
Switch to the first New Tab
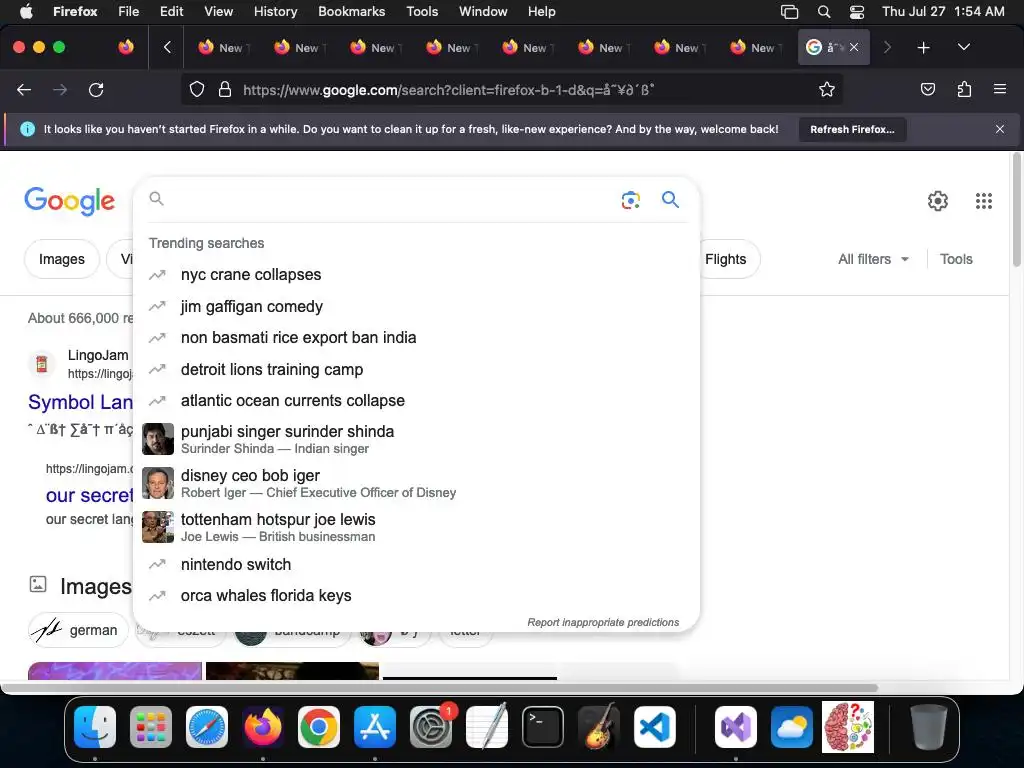pos(223,47)
